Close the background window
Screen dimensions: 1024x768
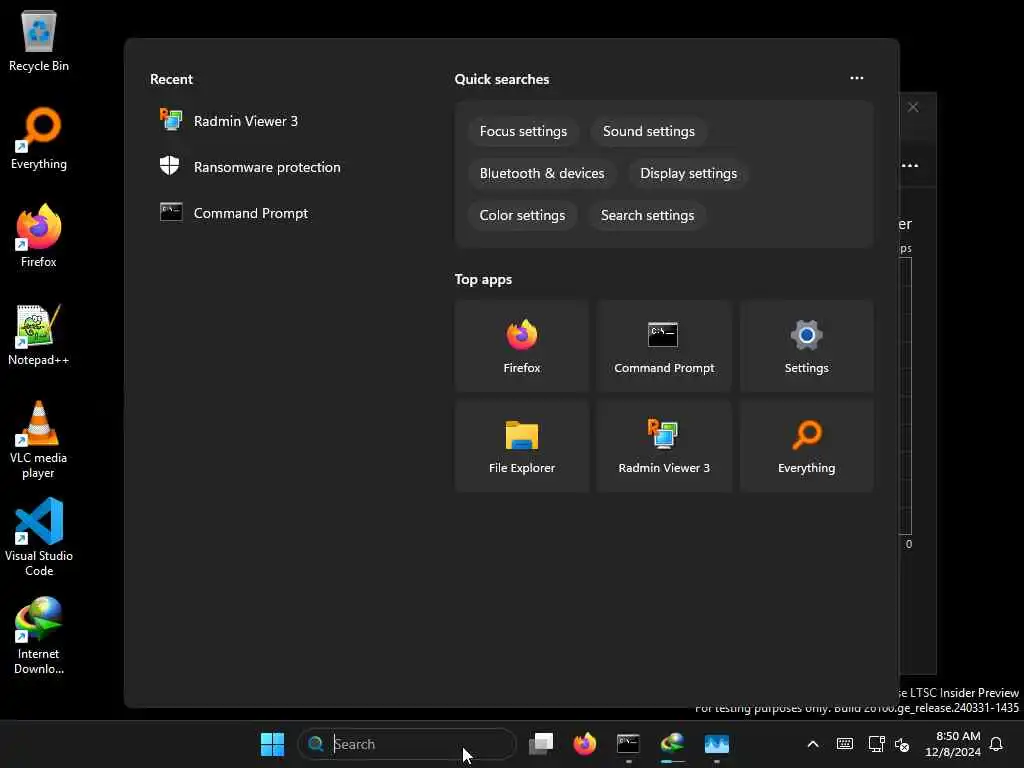coord(913,107)
